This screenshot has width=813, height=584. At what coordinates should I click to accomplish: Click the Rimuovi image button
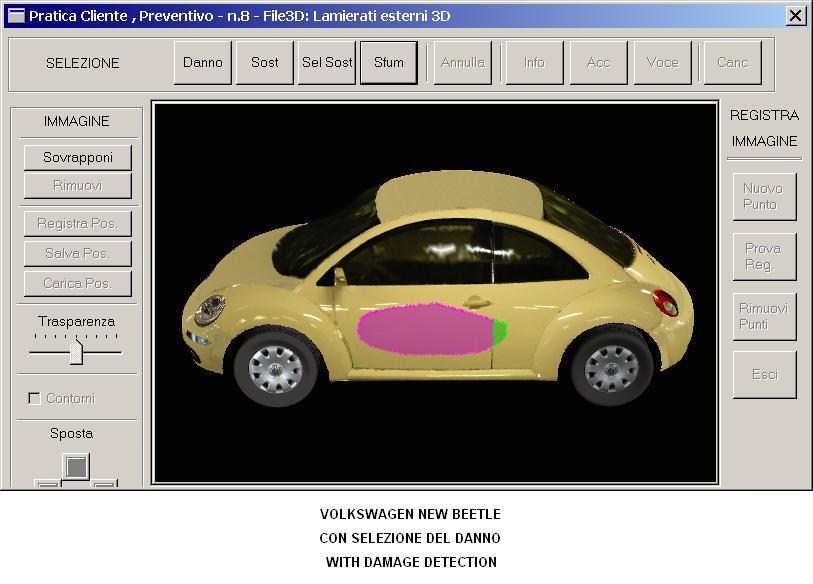(x=78, y=186)
